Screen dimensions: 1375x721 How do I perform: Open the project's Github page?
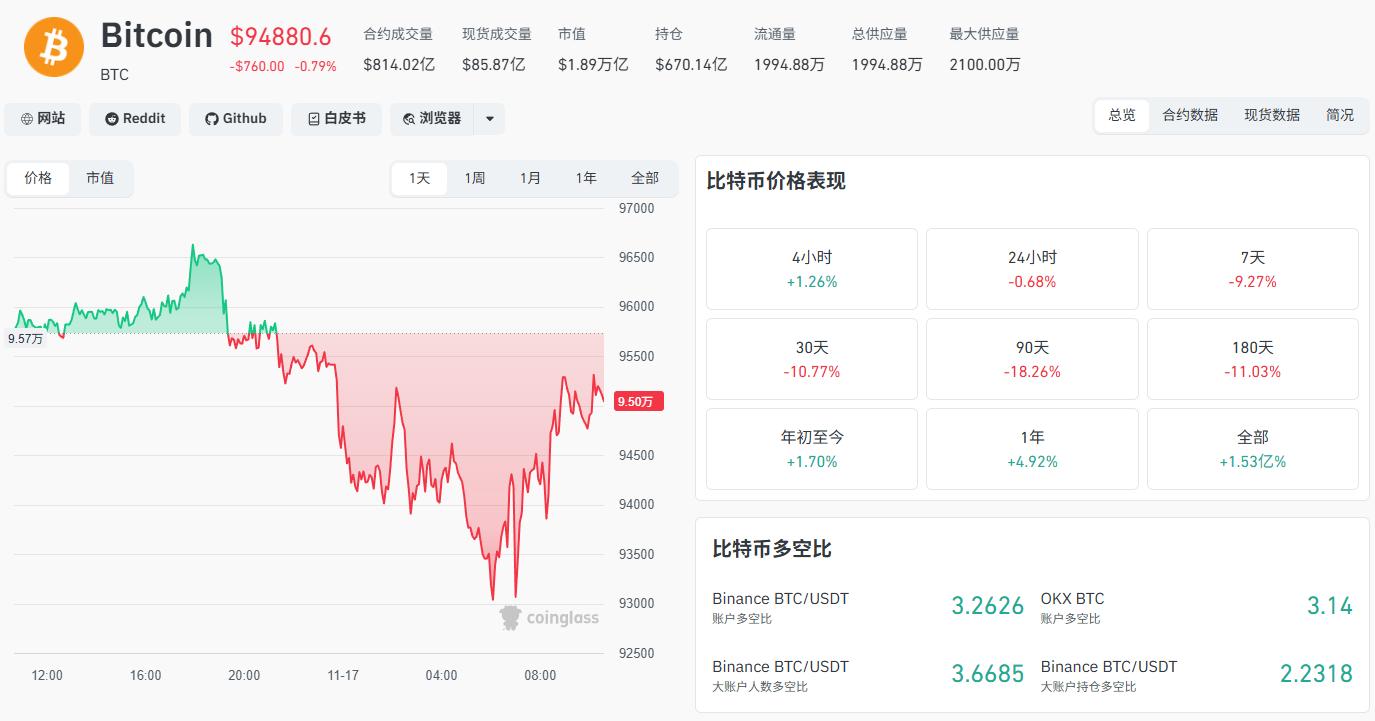click(x=236, y=118)
